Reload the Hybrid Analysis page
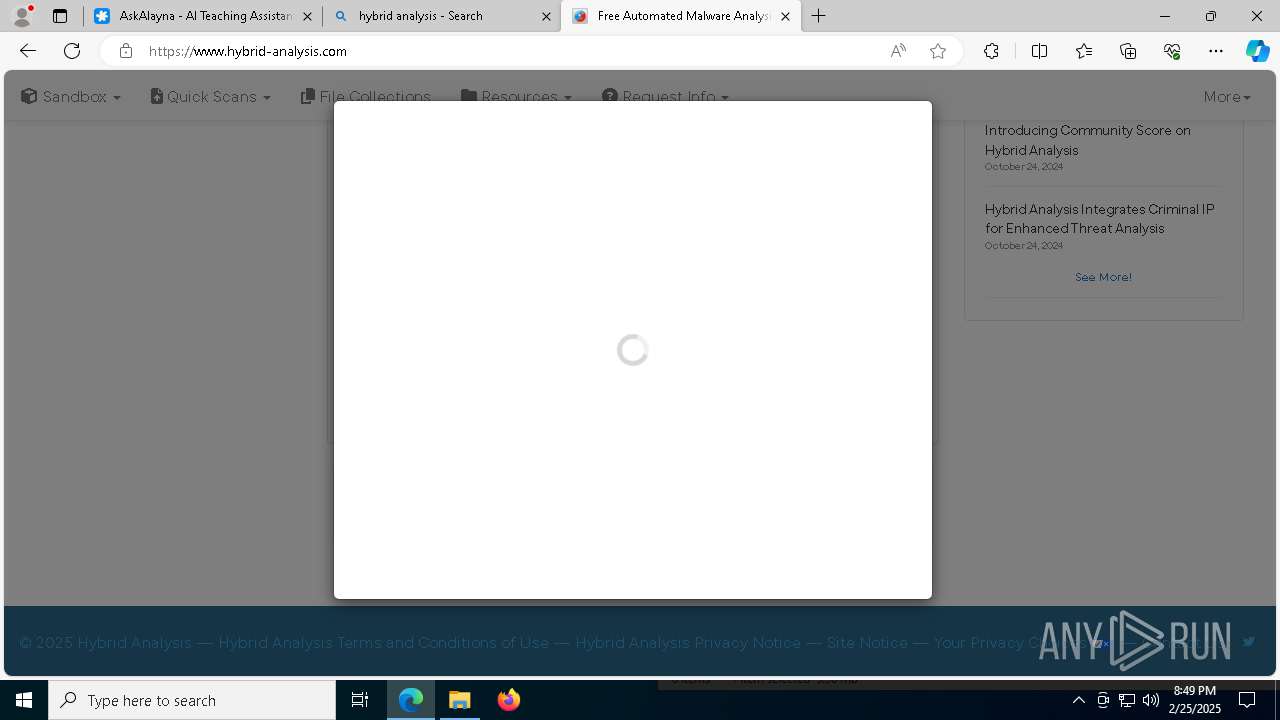The height and width of the screenshot is (720, 1280). click(72, 51)
